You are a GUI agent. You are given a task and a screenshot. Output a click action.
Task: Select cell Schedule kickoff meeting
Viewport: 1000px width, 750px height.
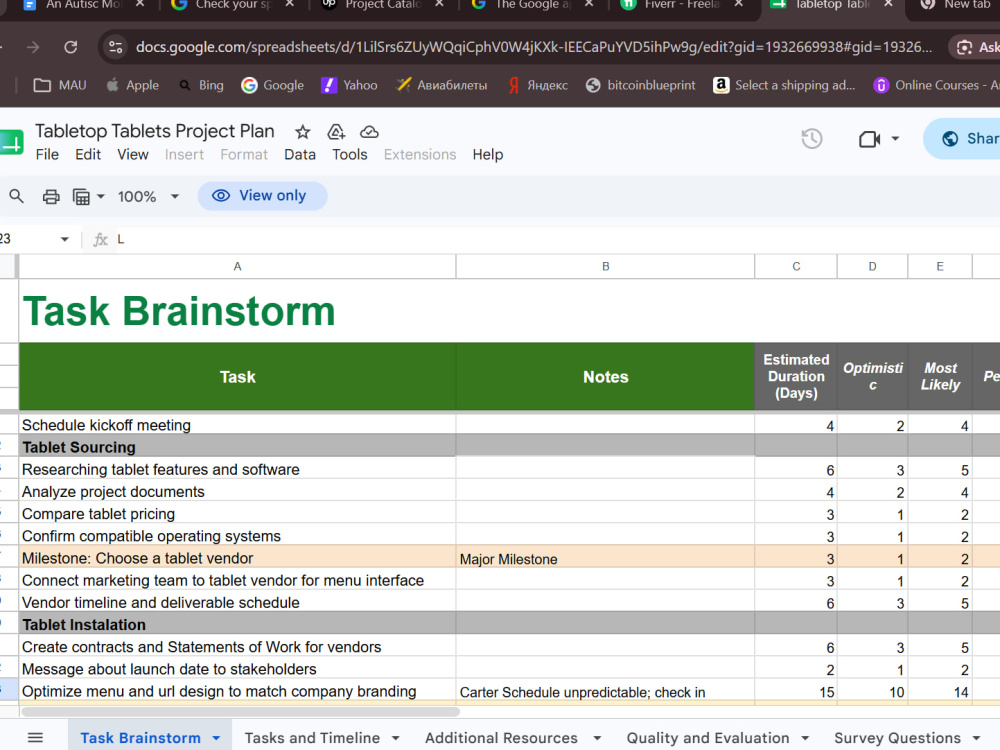237,425
